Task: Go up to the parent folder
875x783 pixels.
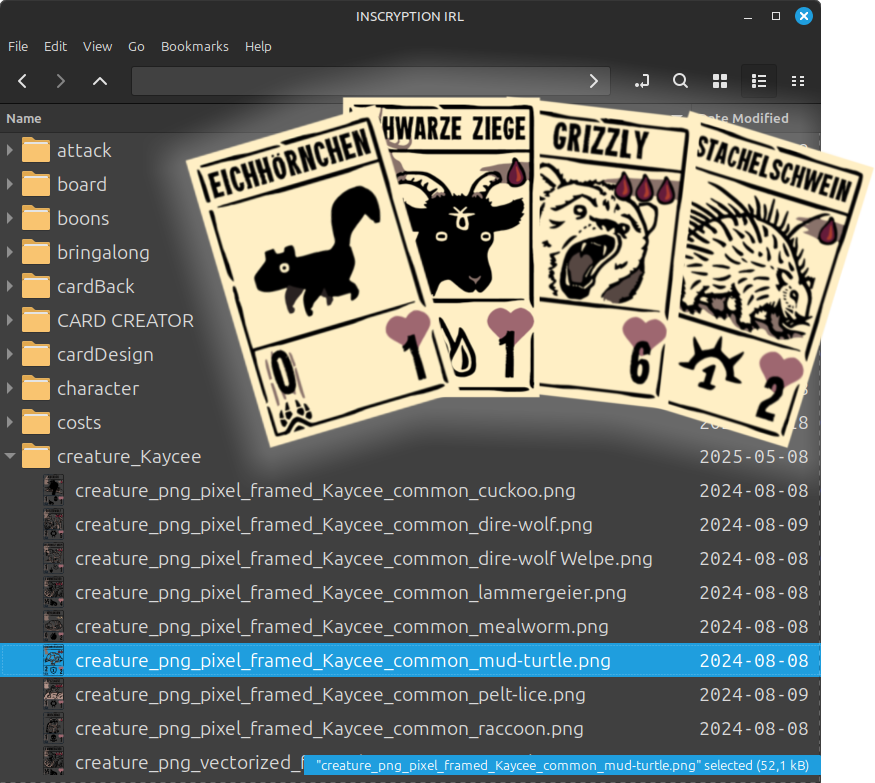Action: [99, 81]
